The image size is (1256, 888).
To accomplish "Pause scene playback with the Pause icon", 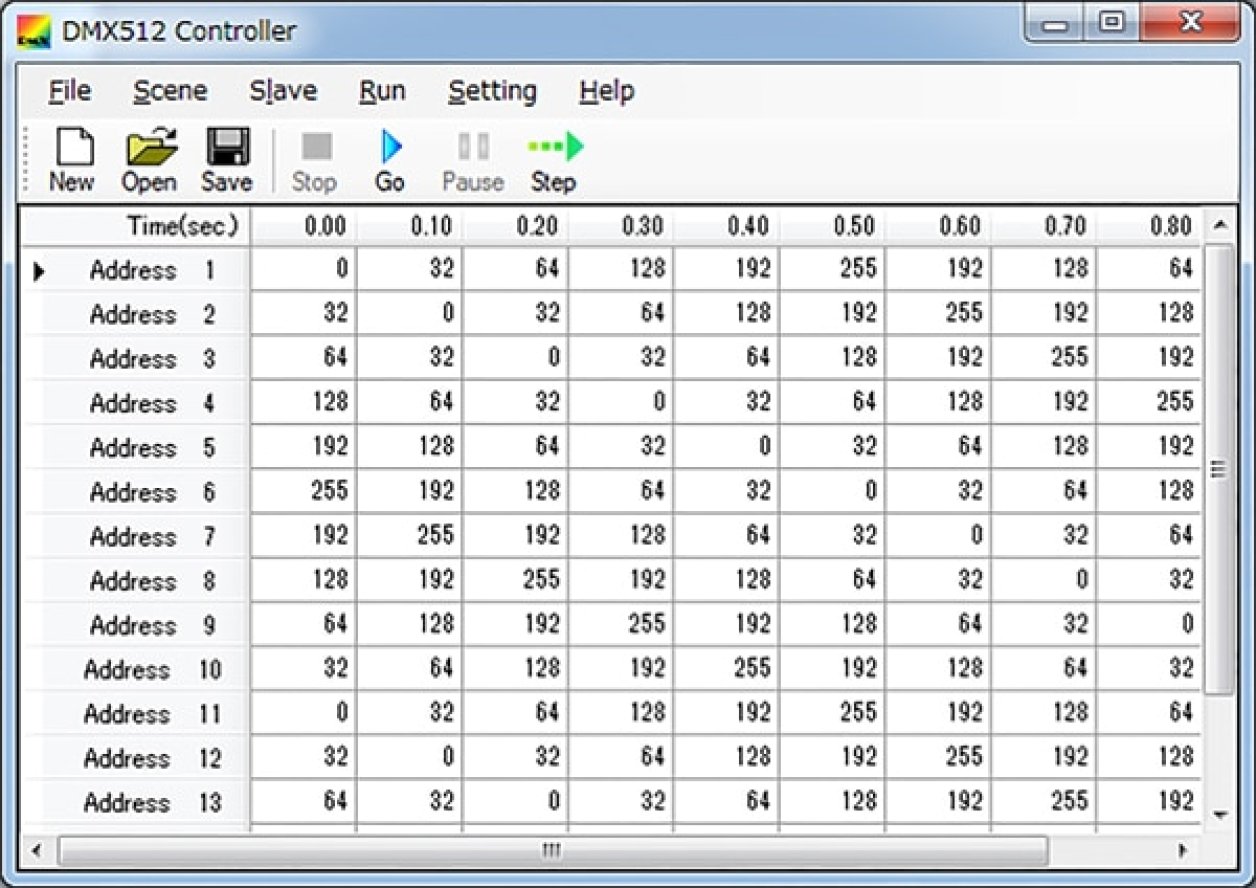I will [471, 158].
